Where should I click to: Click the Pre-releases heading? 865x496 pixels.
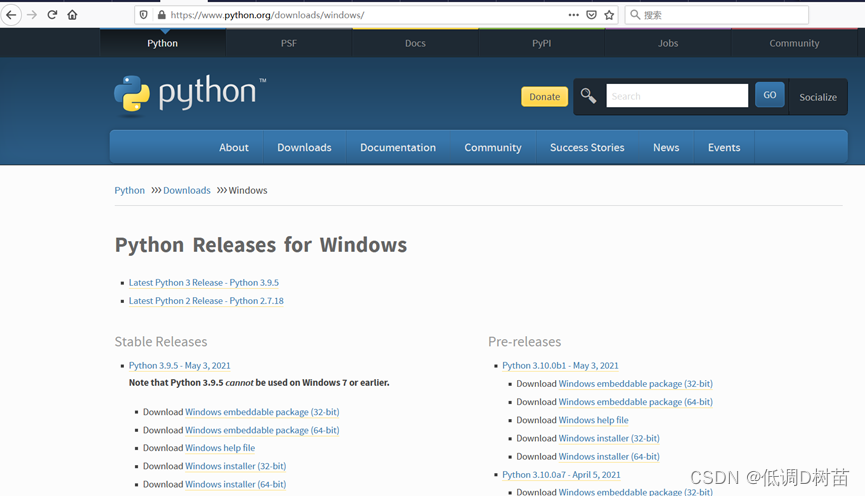[x=525, y=342]
